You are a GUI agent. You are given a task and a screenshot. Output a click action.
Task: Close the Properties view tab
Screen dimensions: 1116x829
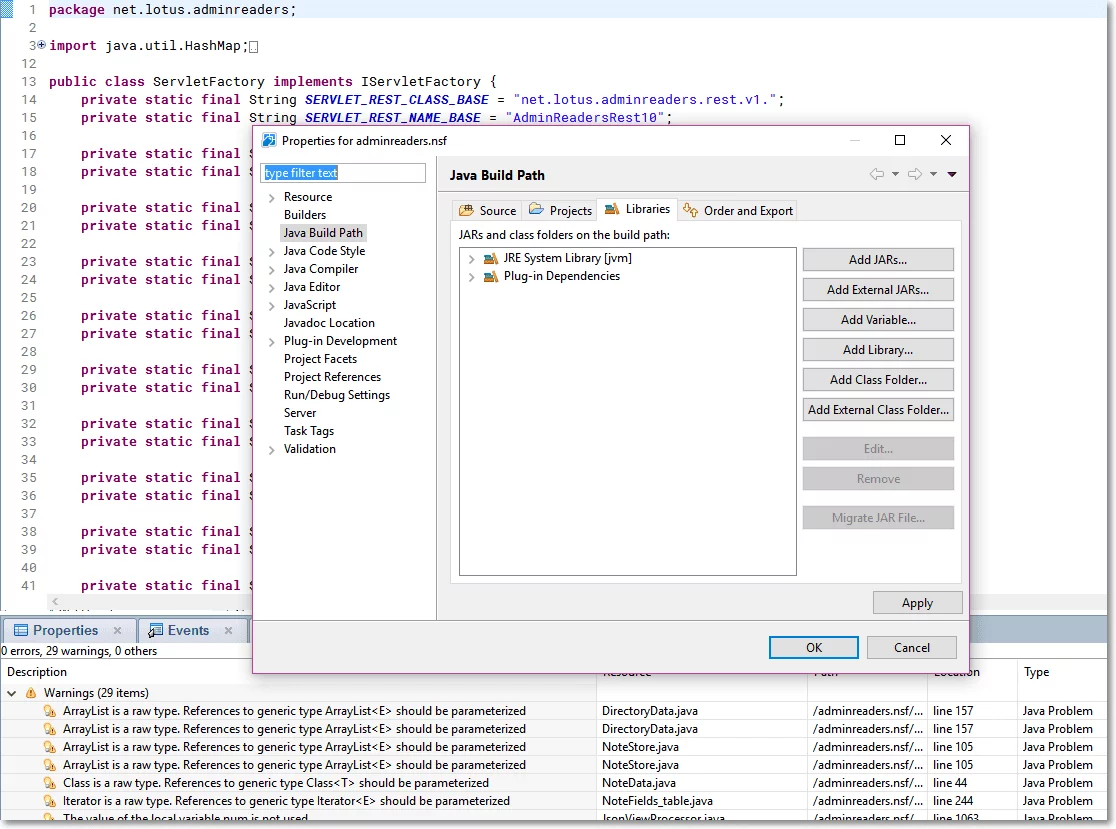point(118,631)
